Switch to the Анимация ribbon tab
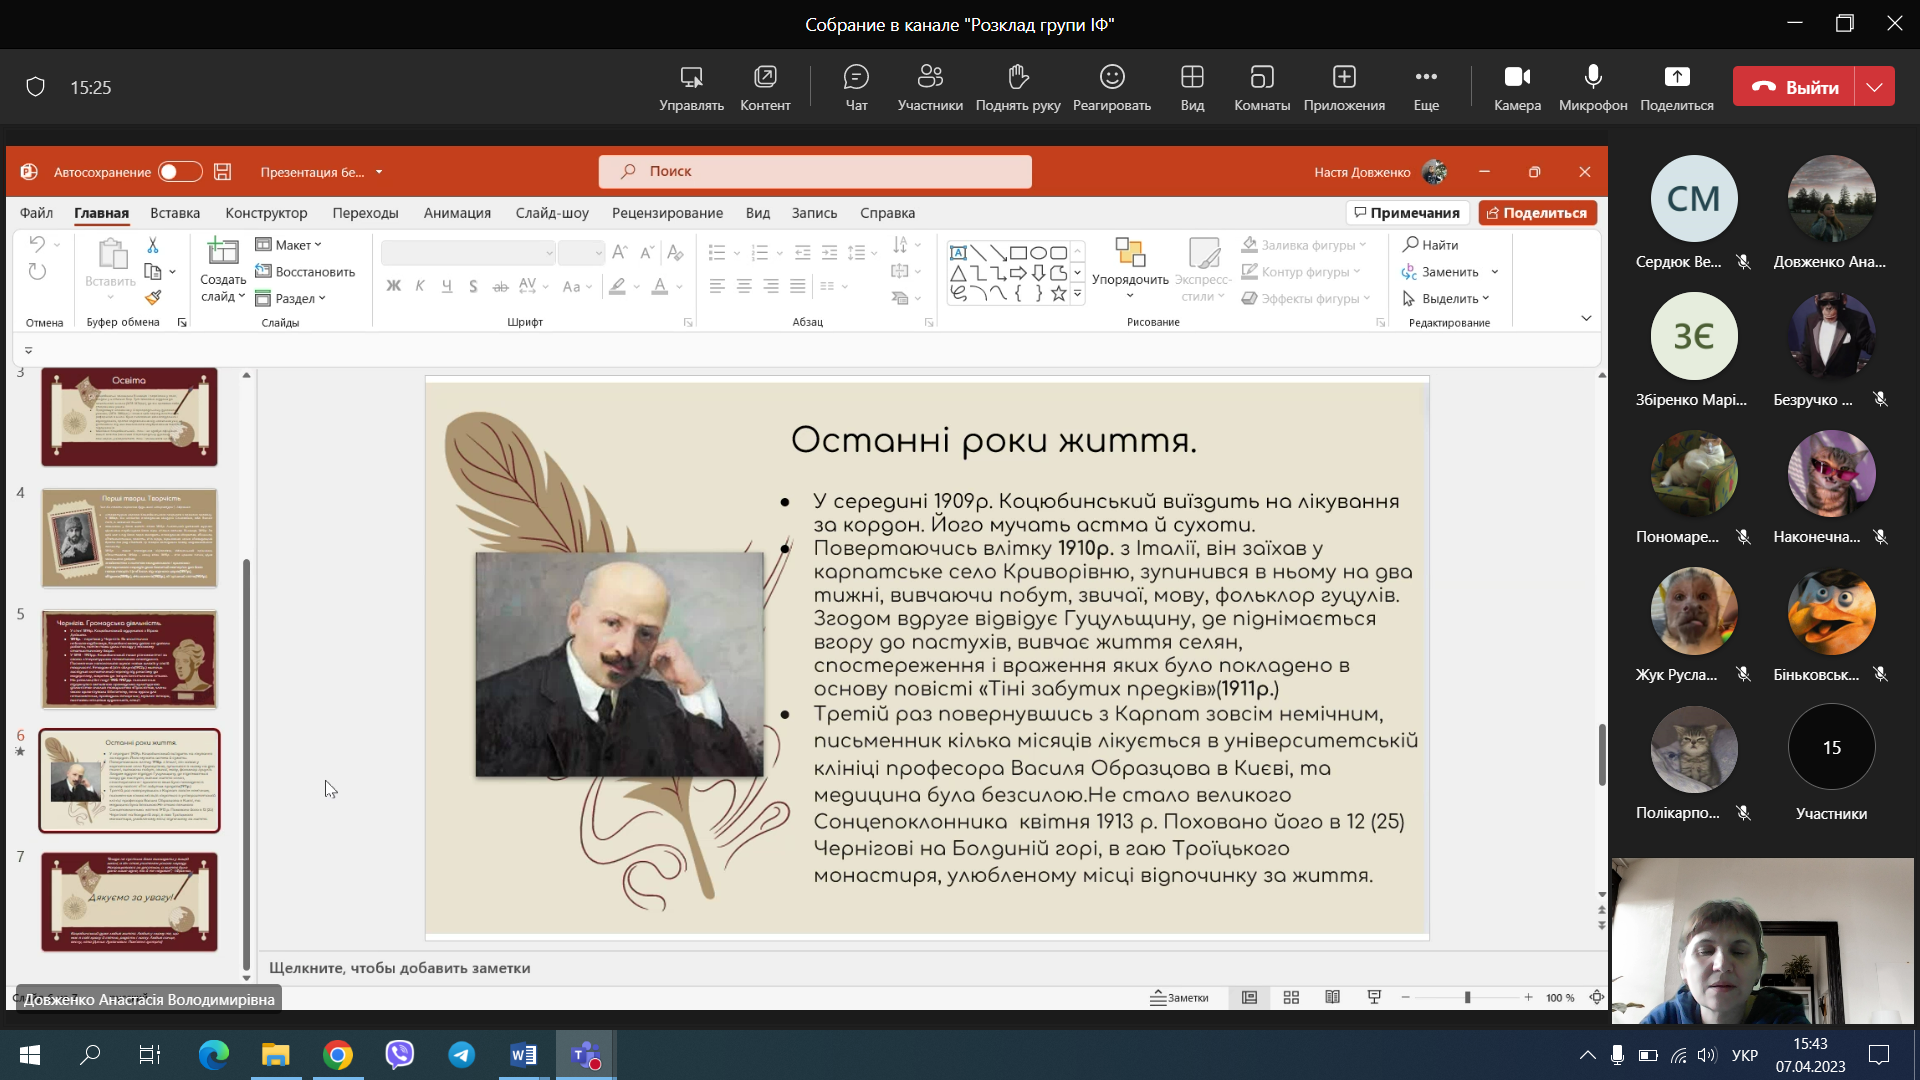The height and width of the screenshot is (1080, 1920). [x=457, y=213]
